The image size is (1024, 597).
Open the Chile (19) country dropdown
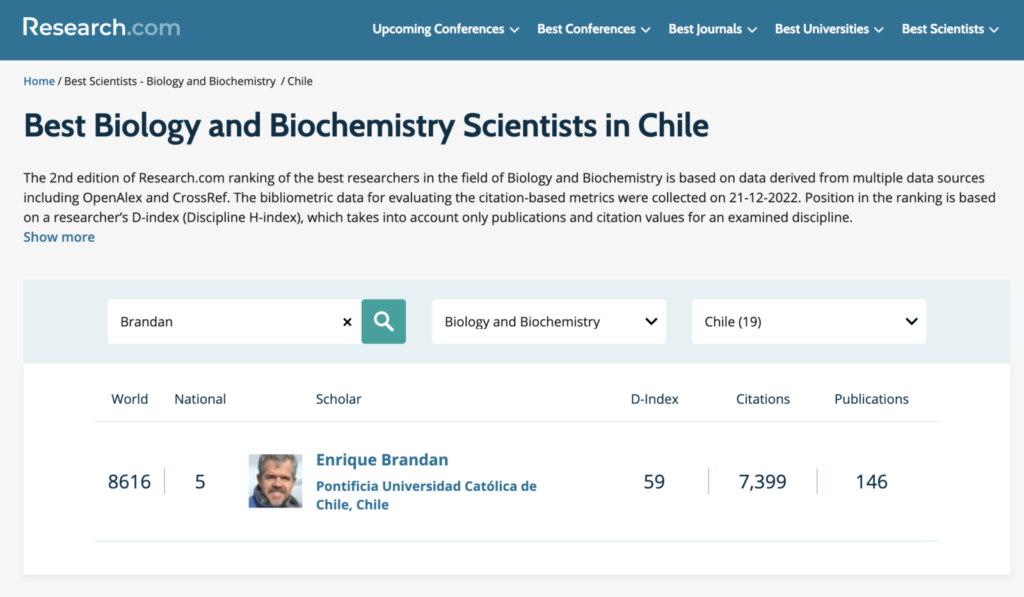[x=808, y=322]
